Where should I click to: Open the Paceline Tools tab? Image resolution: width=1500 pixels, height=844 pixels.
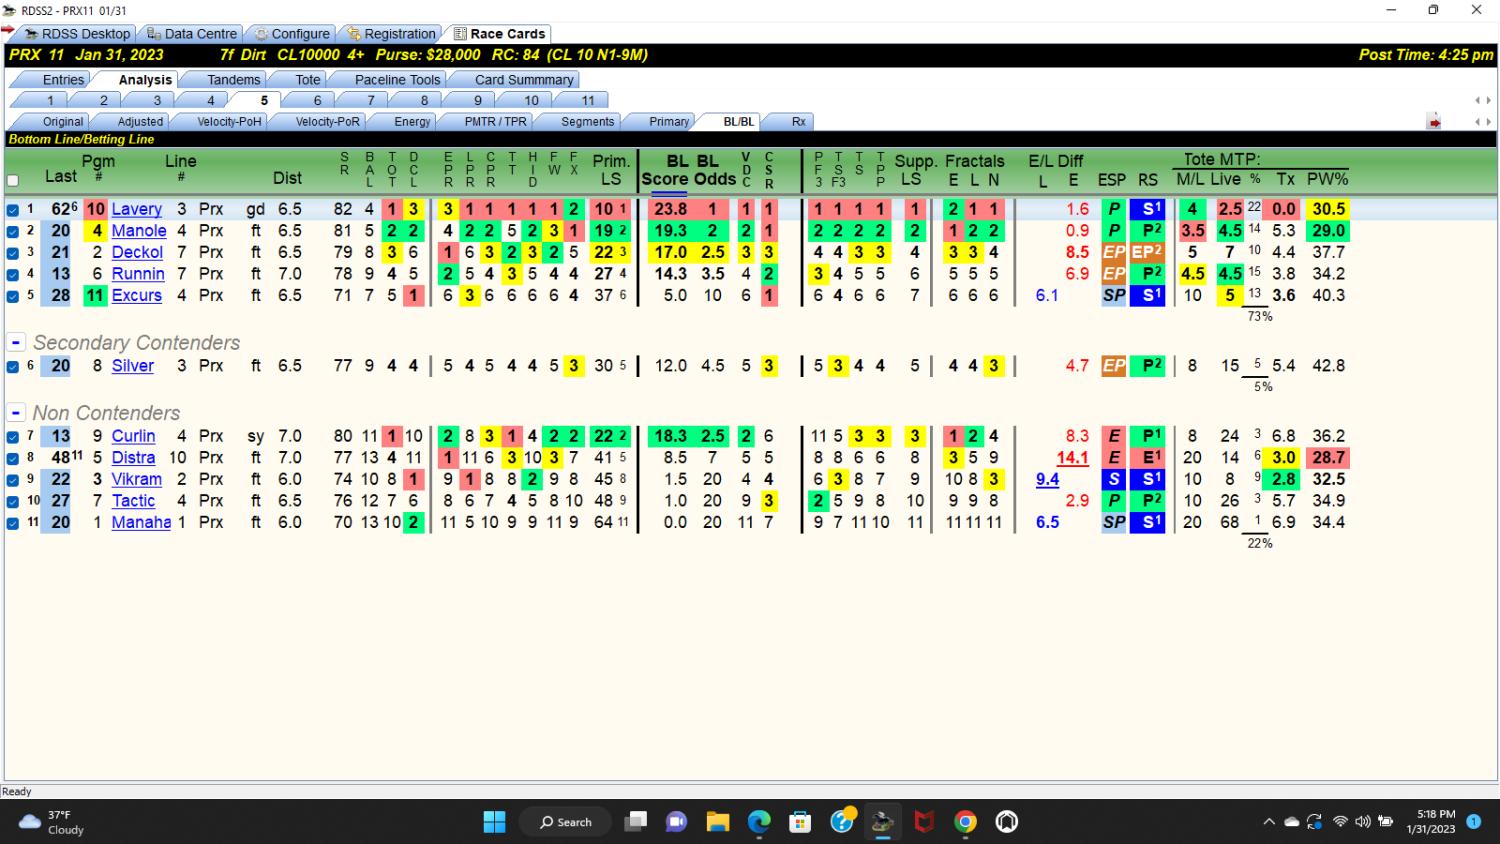tap(397, 79)
